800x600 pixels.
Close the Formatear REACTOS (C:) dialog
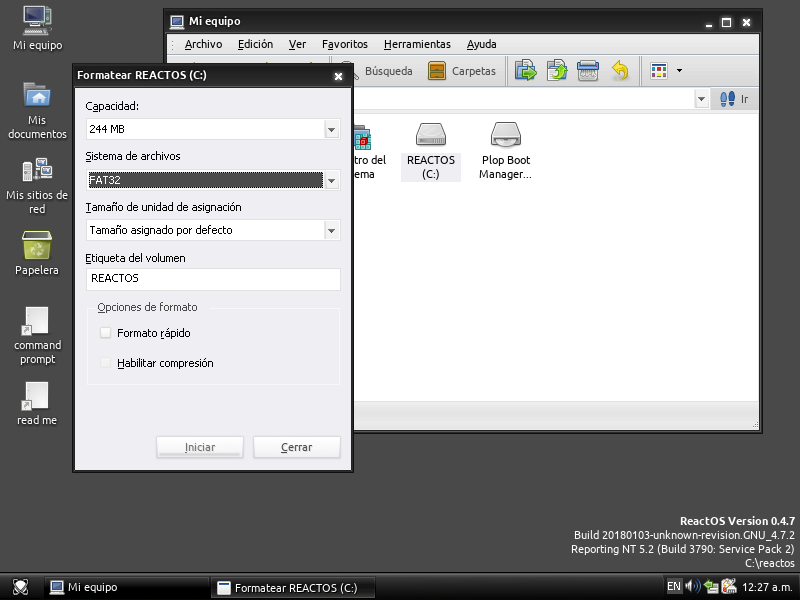pyautogui.click(x=338, y=76)
